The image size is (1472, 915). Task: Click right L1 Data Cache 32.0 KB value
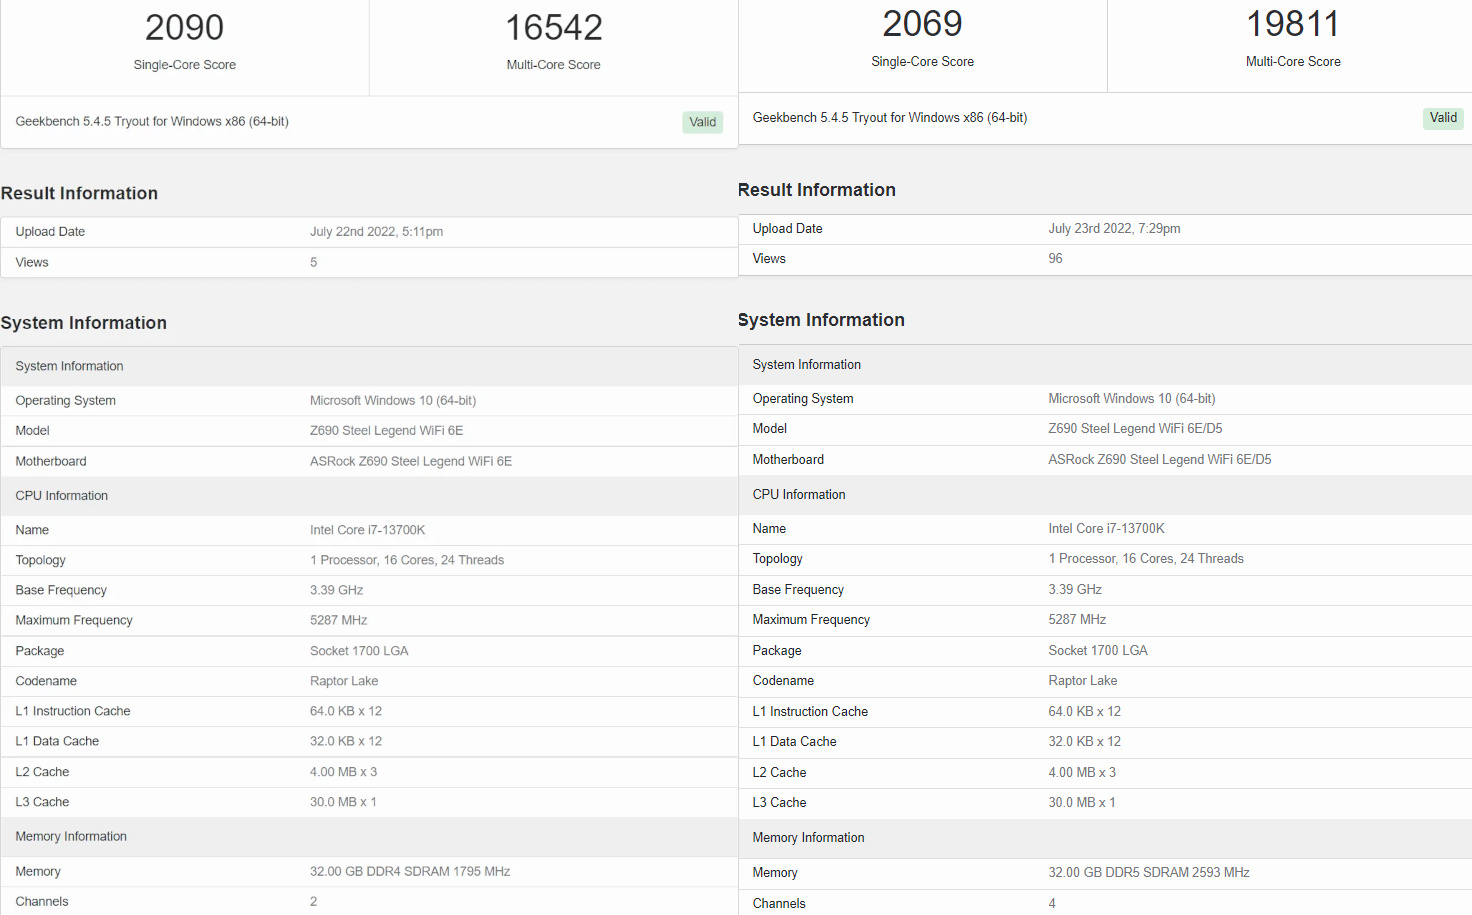pos(1085,742)
